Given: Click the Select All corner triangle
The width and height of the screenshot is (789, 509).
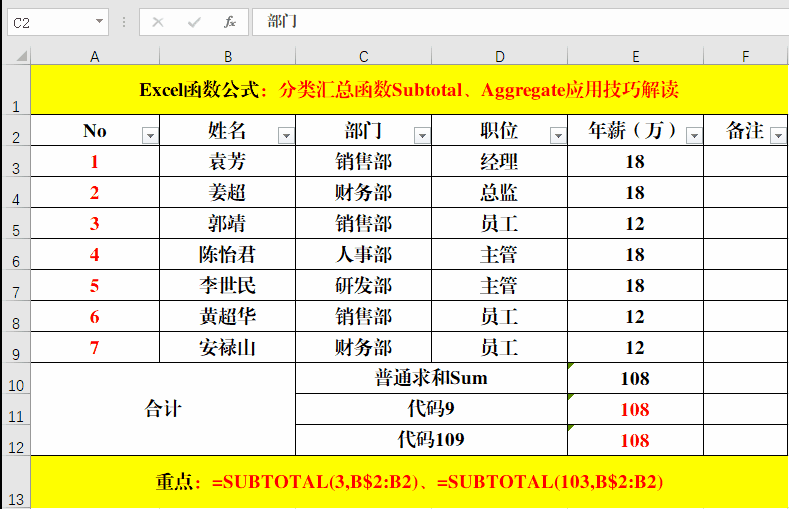Looking at the screenshot, I should tap(21, 55).
